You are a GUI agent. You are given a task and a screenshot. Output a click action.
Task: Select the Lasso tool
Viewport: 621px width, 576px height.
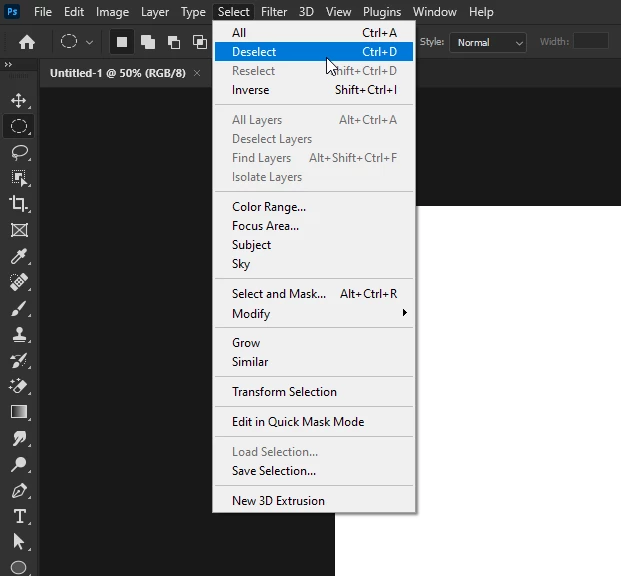tap(19, 153)
